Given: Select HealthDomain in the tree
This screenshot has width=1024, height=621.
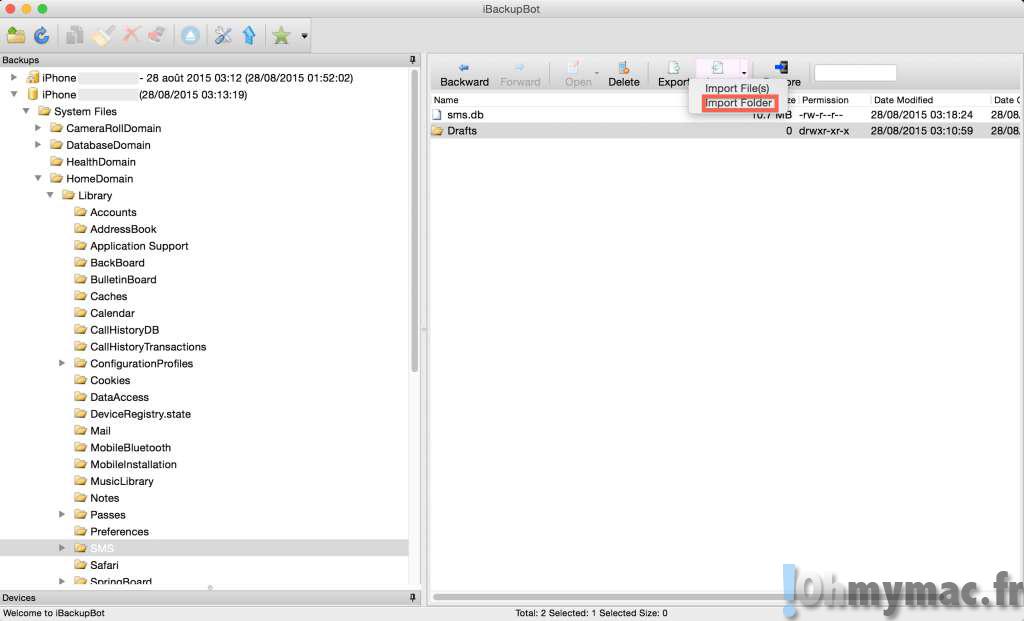Looking at the screenshot, I should [101, 162].
